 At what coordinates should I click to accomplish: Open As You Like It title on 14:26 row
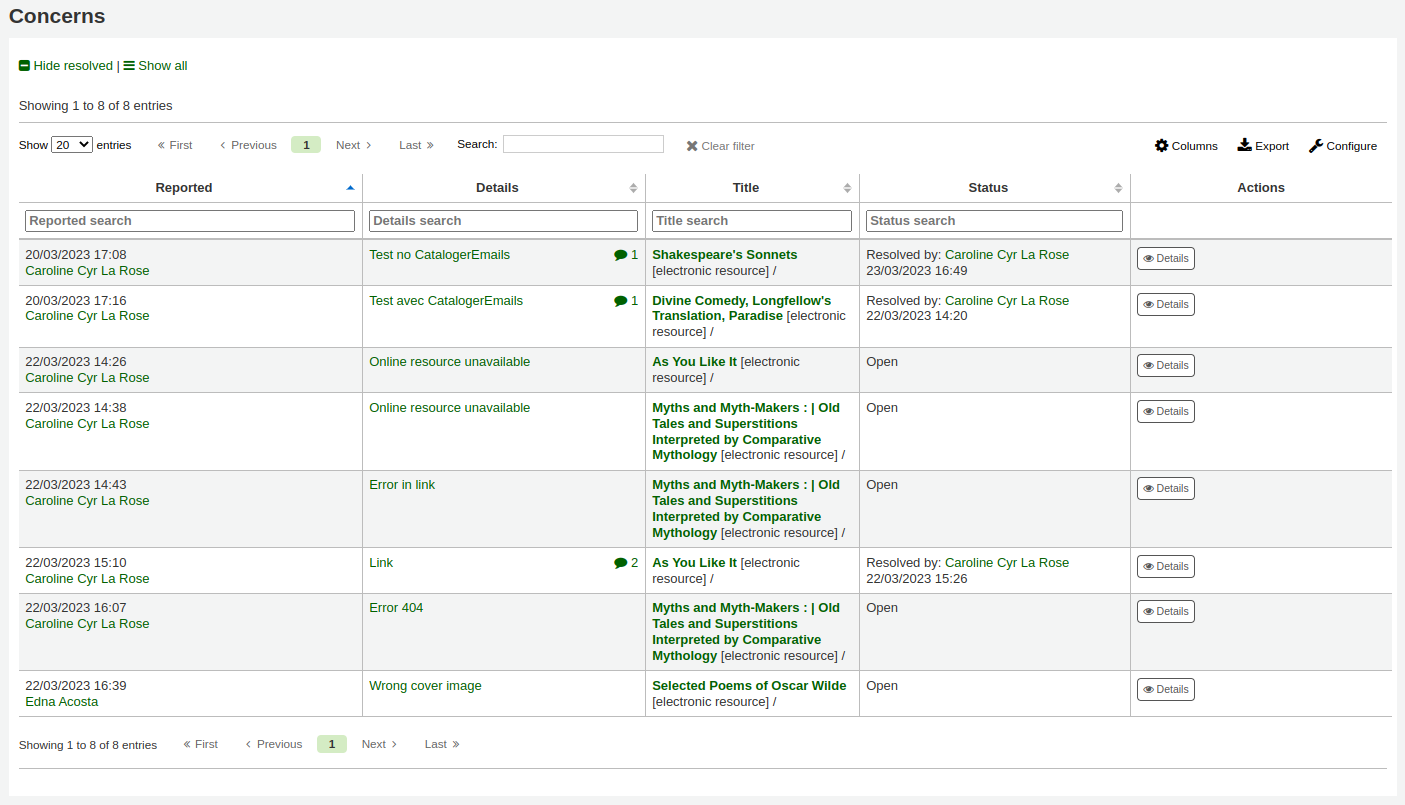[x=694, y=362]
